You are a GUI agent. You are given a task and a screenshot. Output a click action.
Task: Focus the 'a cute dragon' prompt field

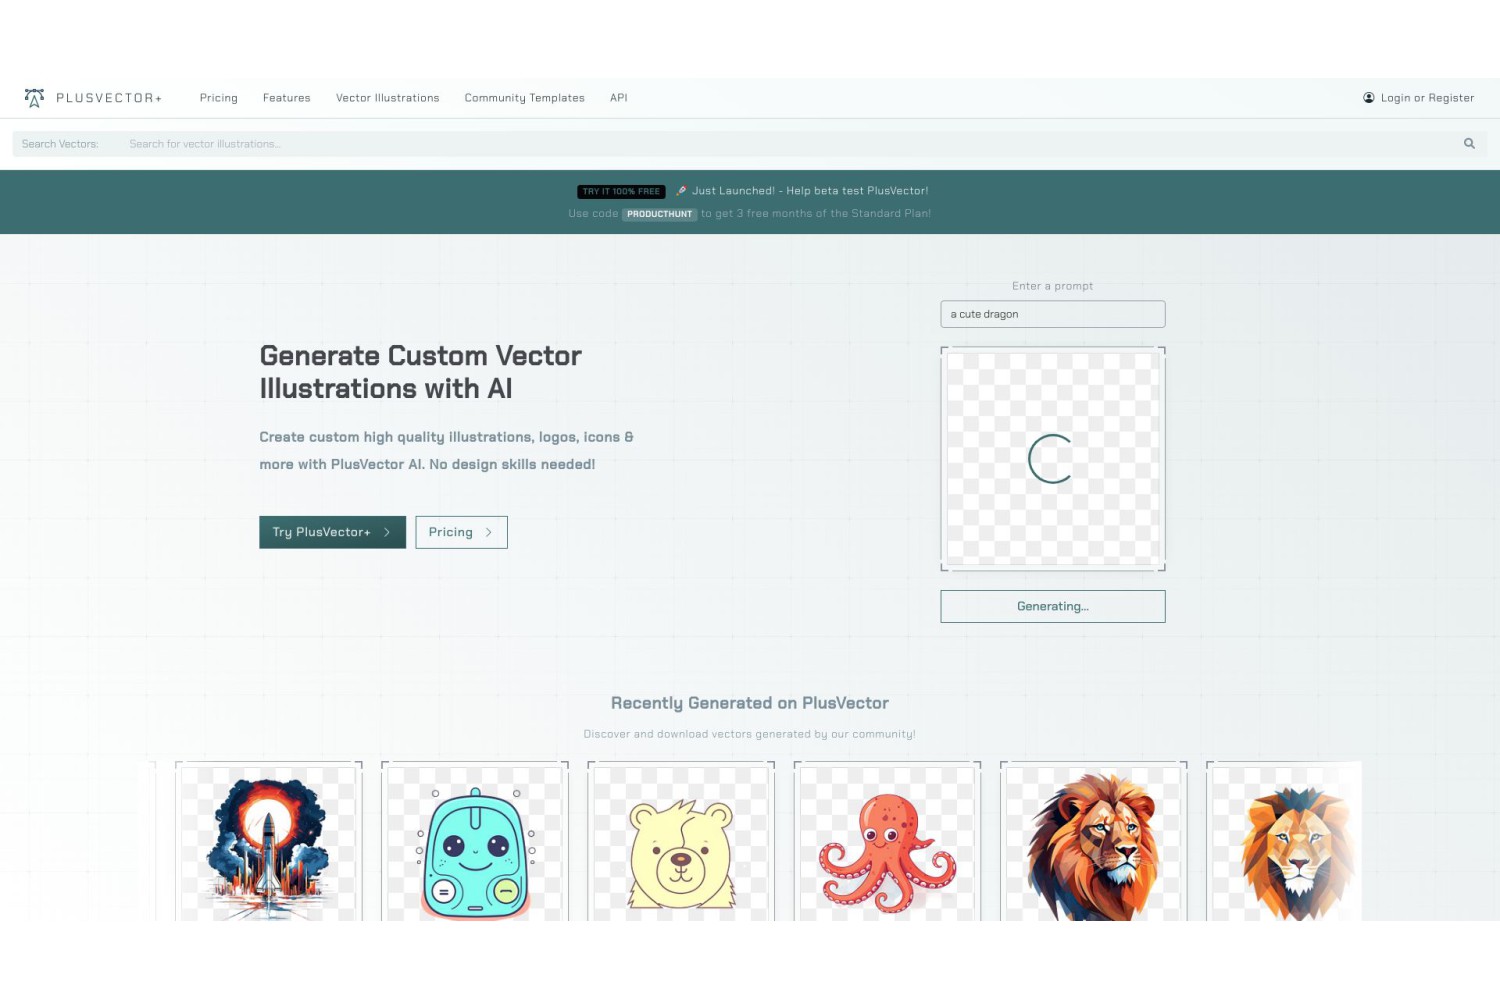click(x=1052, y=314)
